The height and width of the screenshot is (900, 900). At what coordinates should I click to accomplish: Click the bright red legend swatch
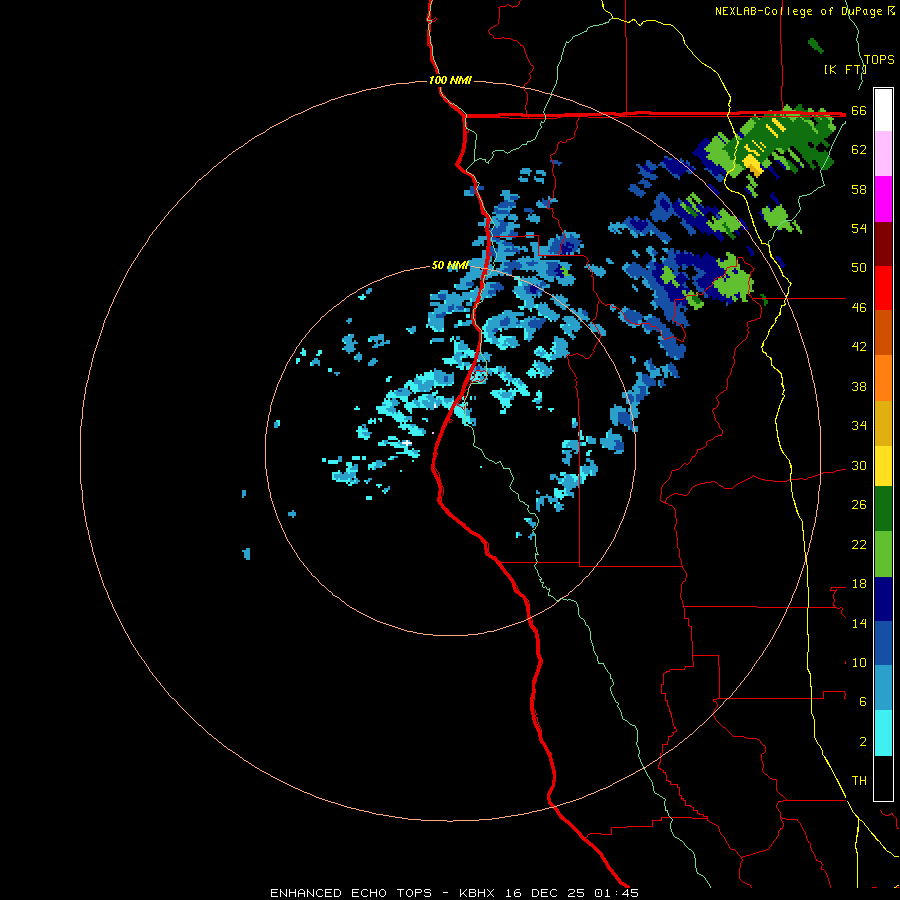[883, 288]
